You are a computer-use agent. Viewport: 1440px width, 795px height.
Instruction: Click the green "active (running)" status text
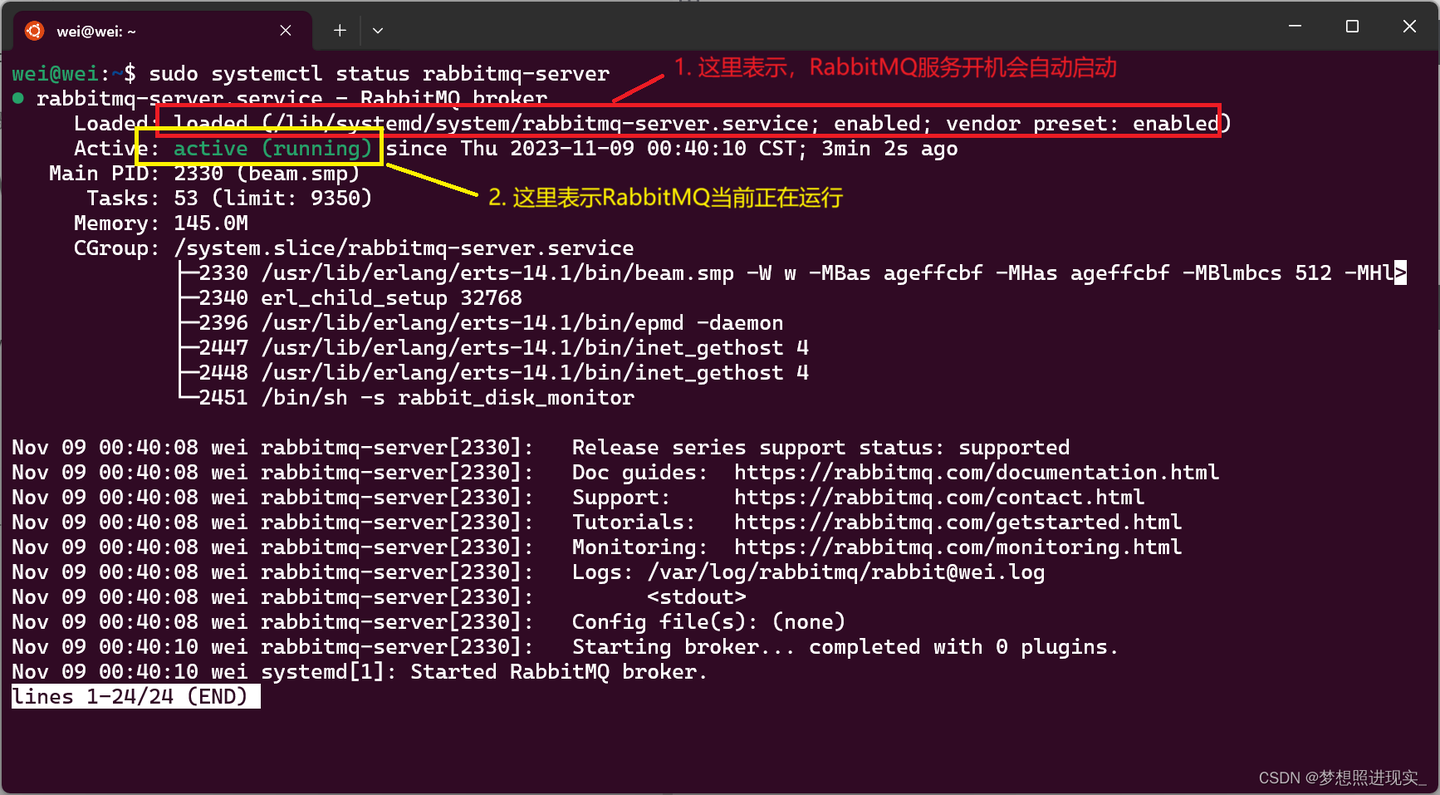[273, 149]
